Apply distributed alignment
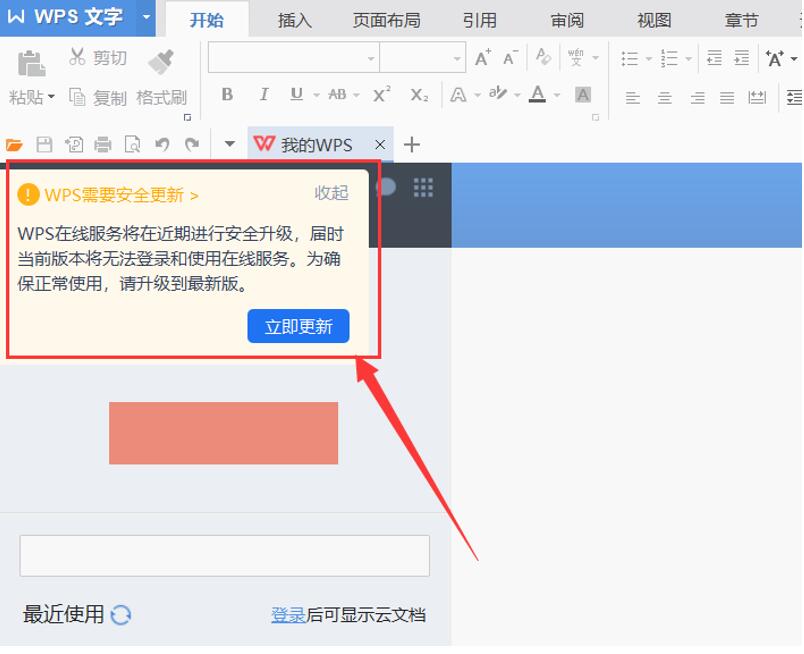804x654 pixels. pyautogui.click(x=757, y=97)
